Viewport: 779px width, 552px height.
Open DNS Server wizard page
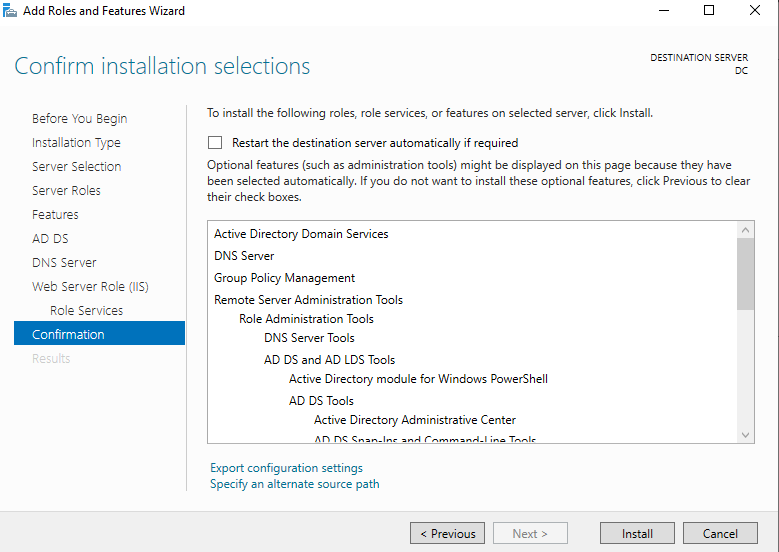[64, 262]
